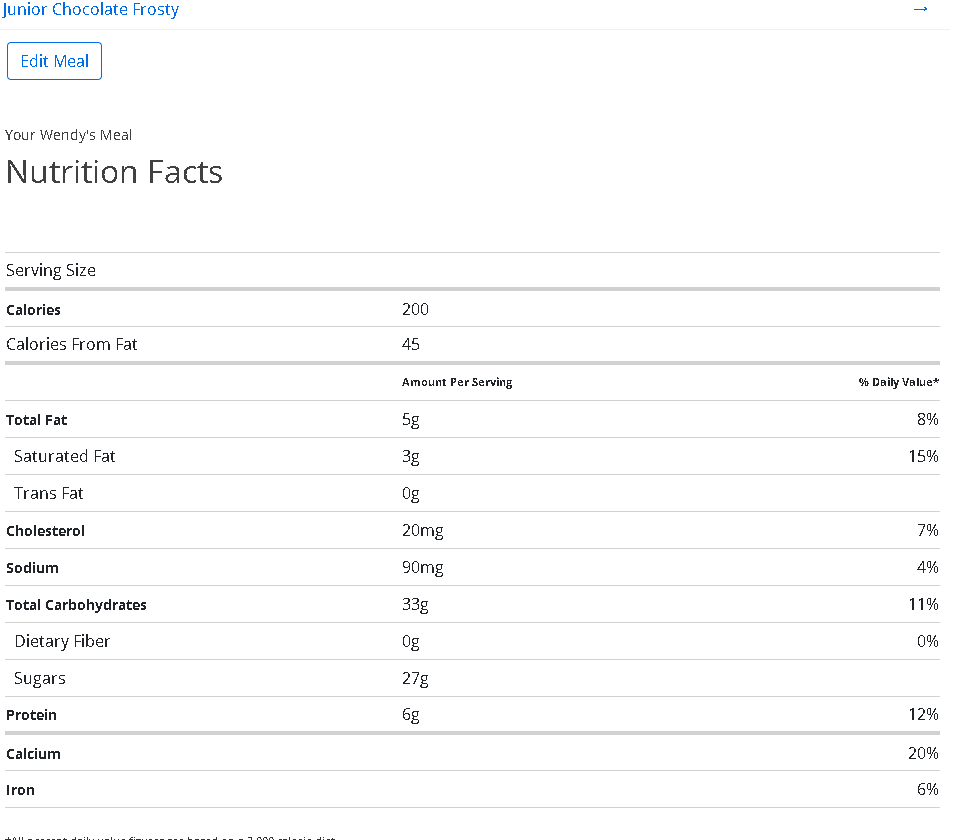Select the Trans Fat 0g amount
The height and width of the screenshot is (840, 961).
[x=411, y=494]
